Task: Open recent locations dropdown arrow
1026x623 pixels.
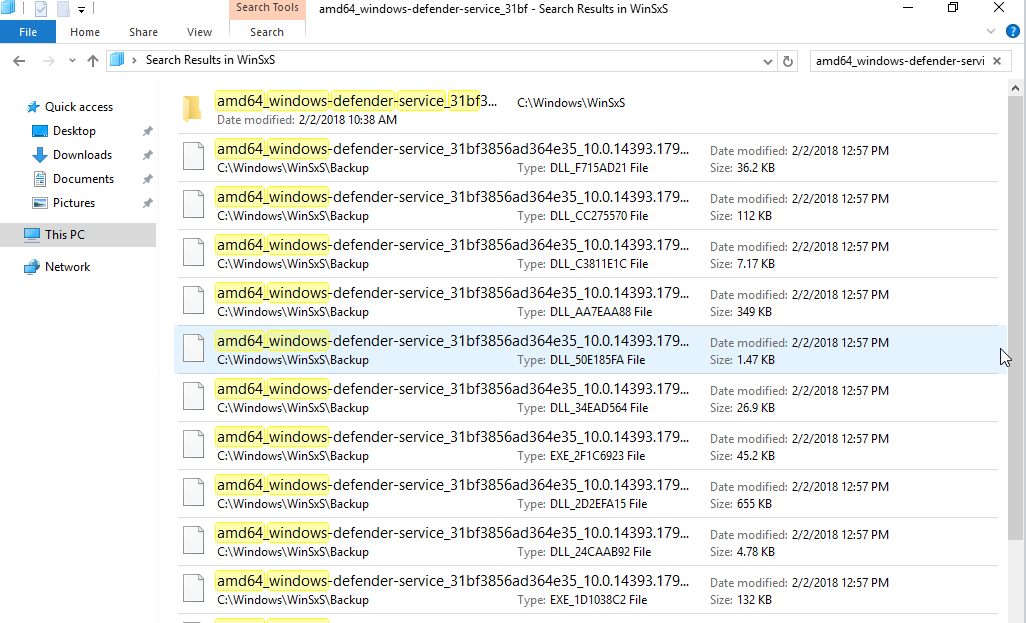Action: coord(72,61)
